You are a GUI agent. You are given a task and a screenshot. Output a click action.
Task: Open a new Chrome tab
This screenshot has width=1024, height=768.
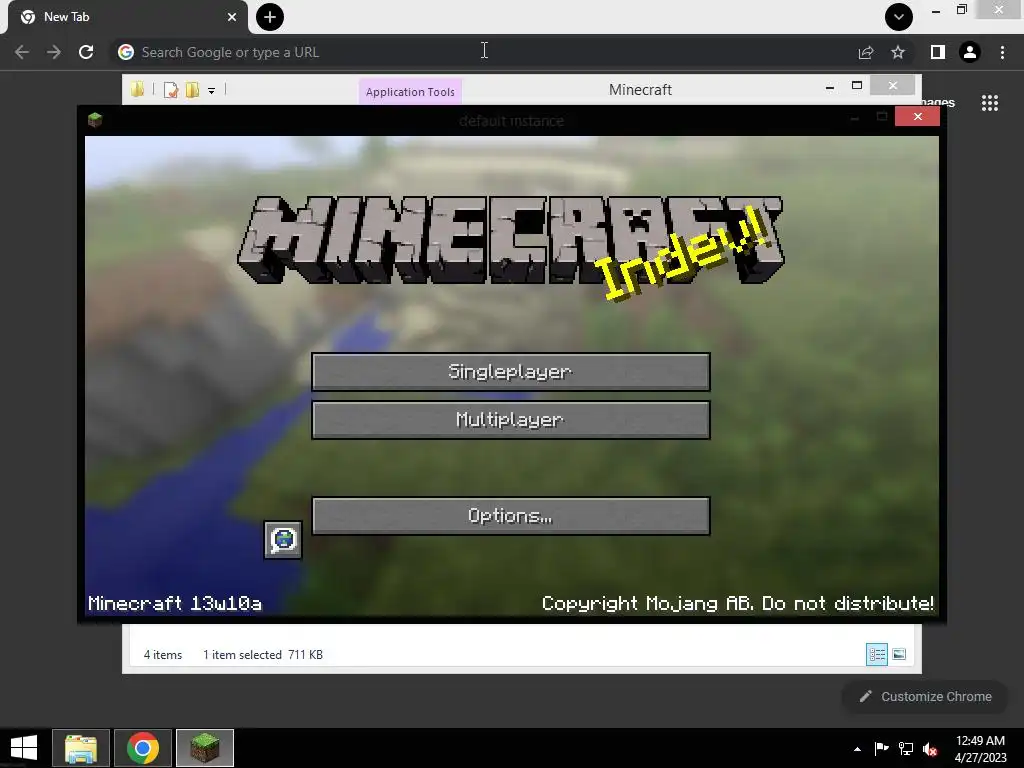[270, 17]
